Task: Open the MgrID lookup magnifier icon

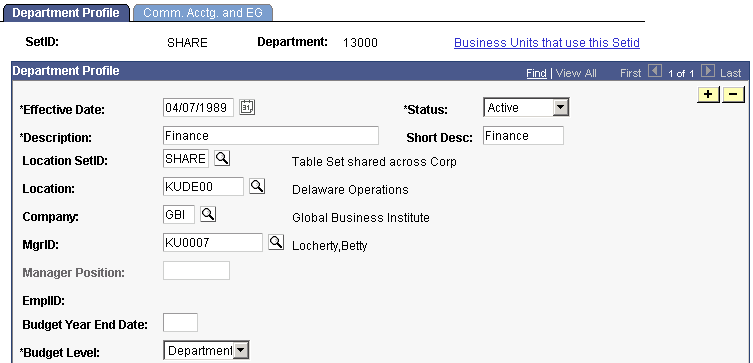Action: [276, 242]
